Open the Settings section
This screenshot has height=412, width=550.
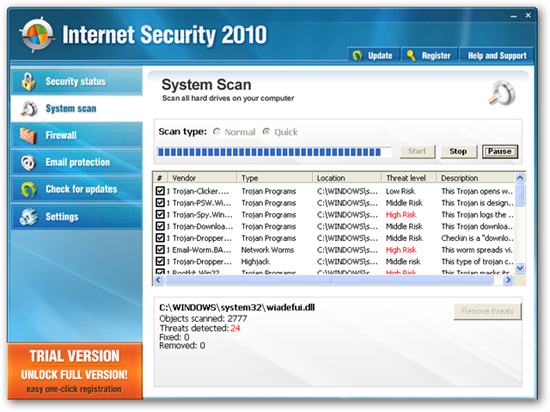coord(76,216)
